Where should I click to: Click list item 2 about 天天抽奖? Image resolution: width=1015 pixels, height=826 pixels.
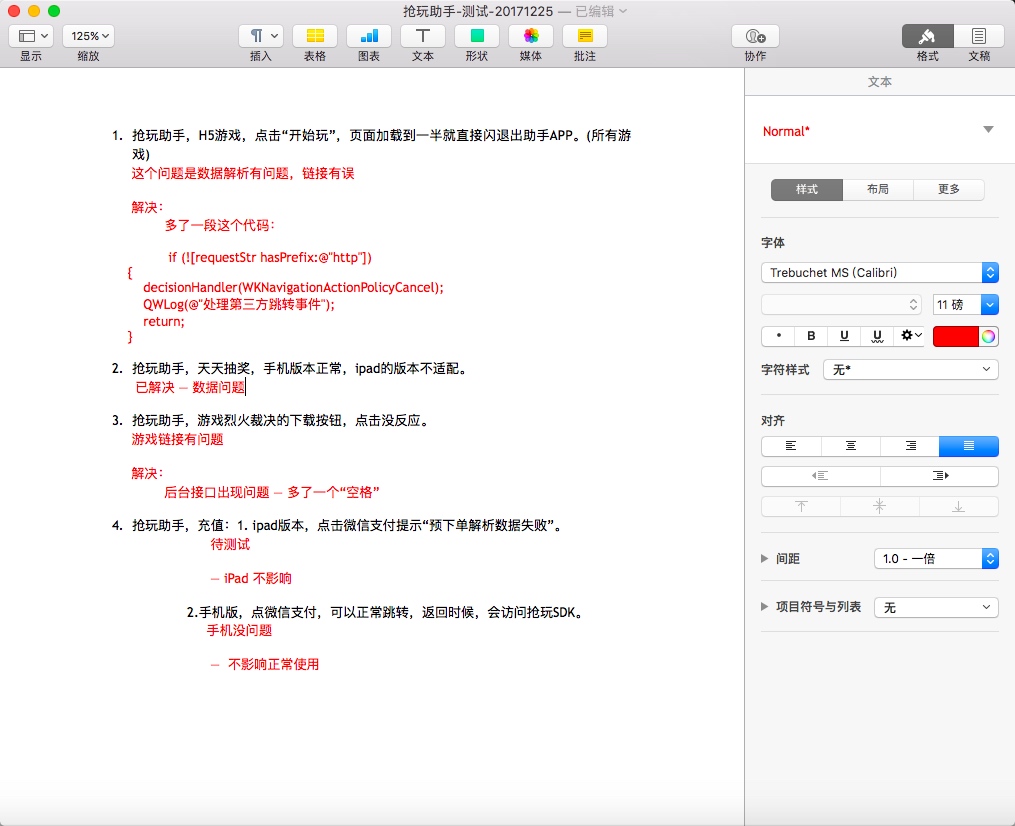point(289,368)
